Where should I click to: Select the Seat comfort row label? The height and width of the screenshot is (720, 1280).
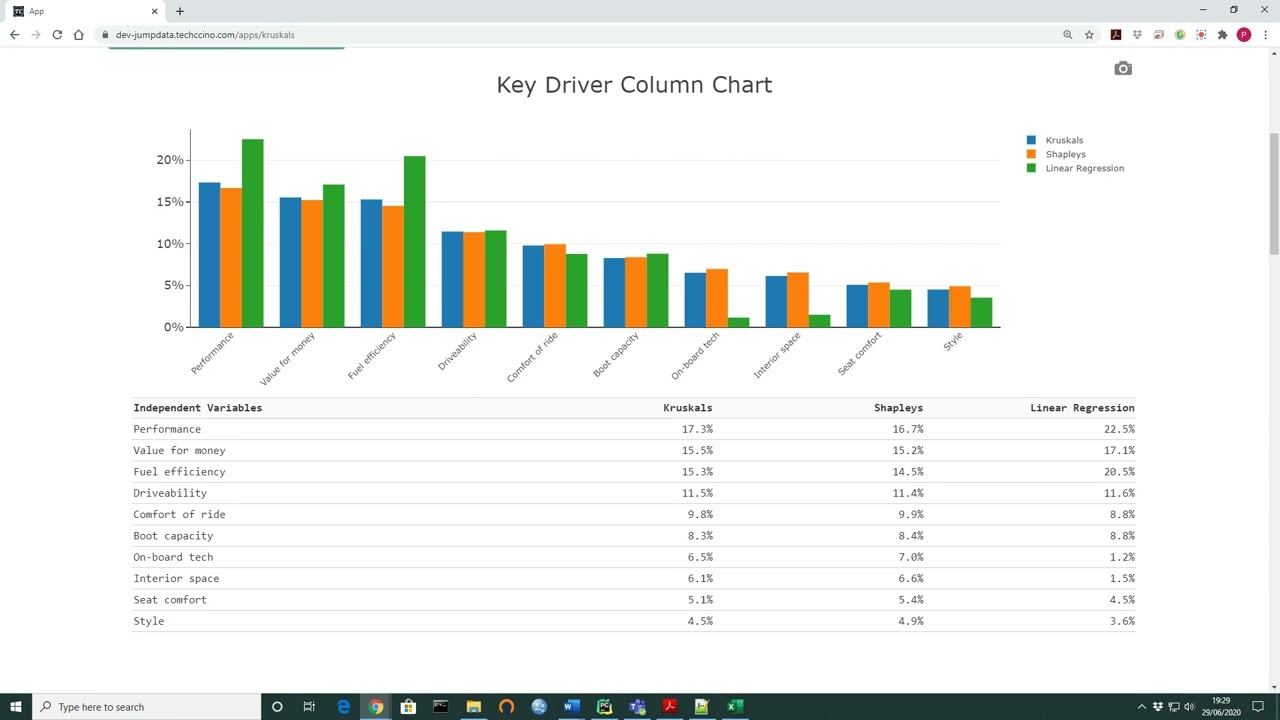point(170,600)
